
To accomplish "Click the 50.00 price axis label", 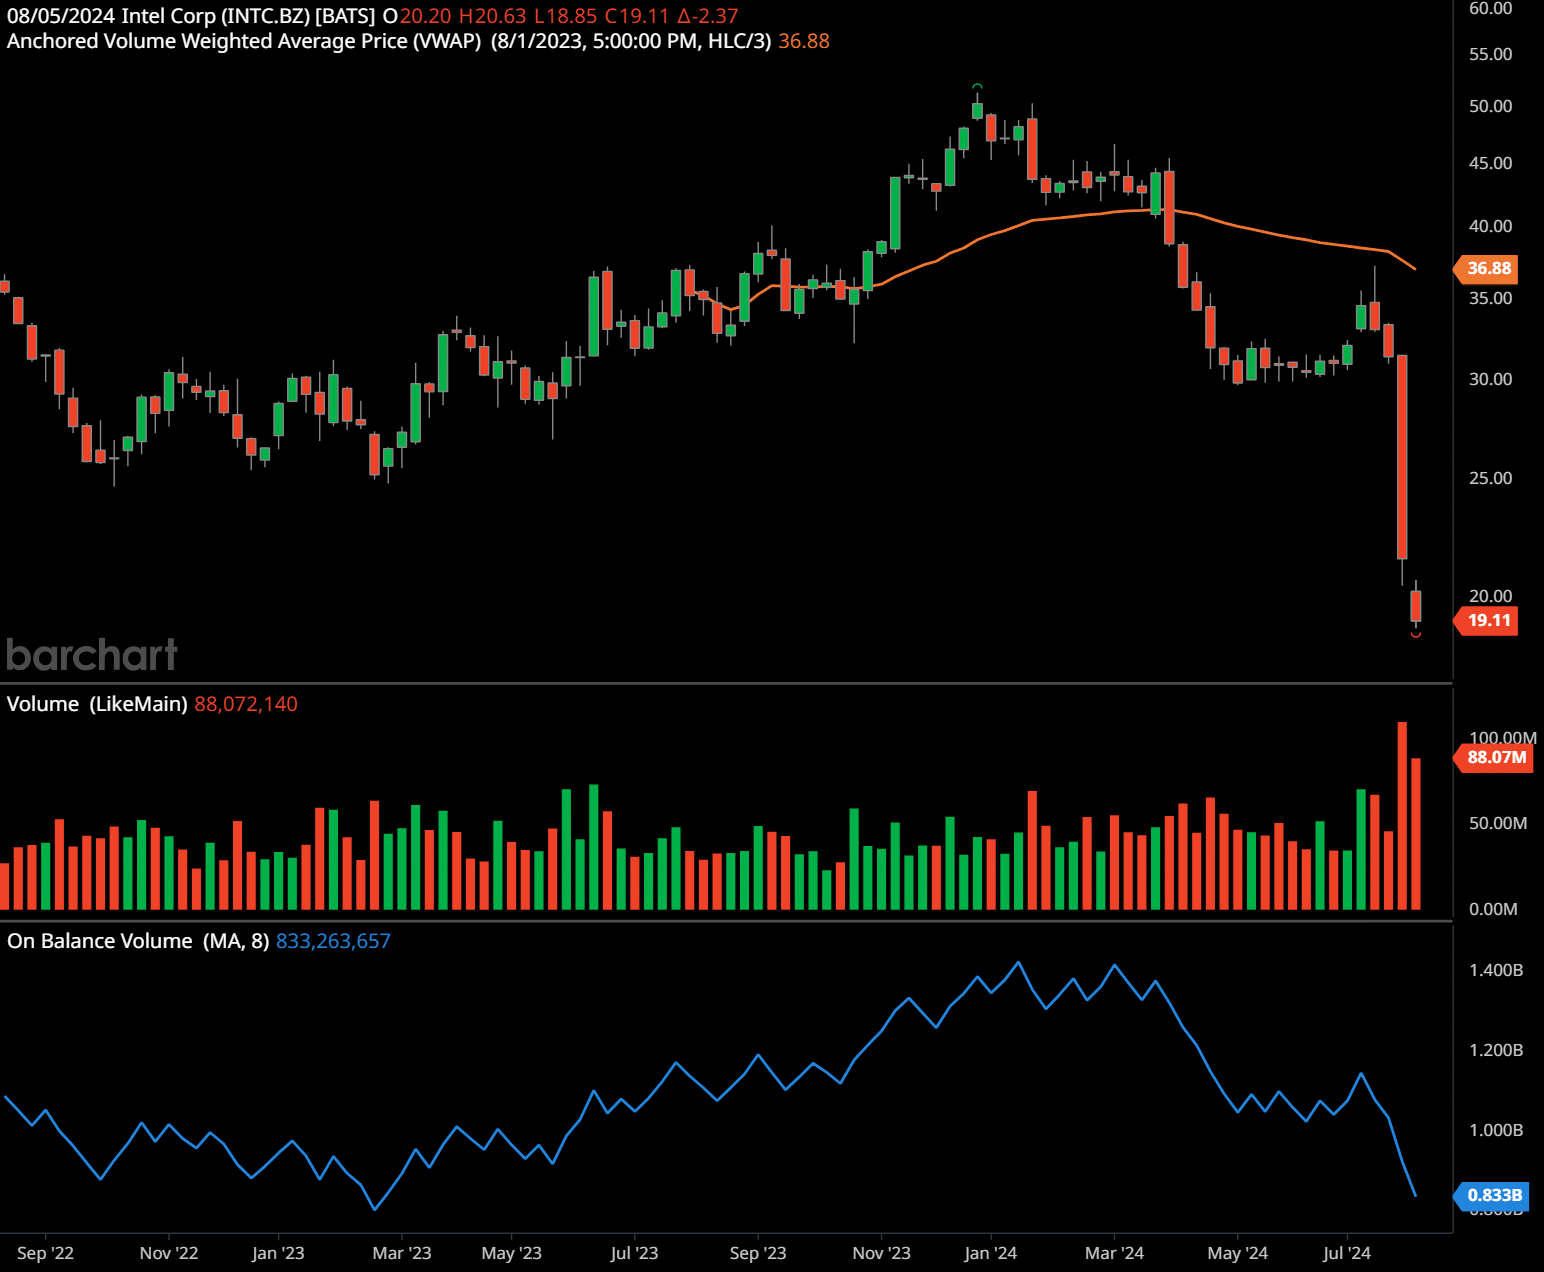I will (x=1490, y=106).
